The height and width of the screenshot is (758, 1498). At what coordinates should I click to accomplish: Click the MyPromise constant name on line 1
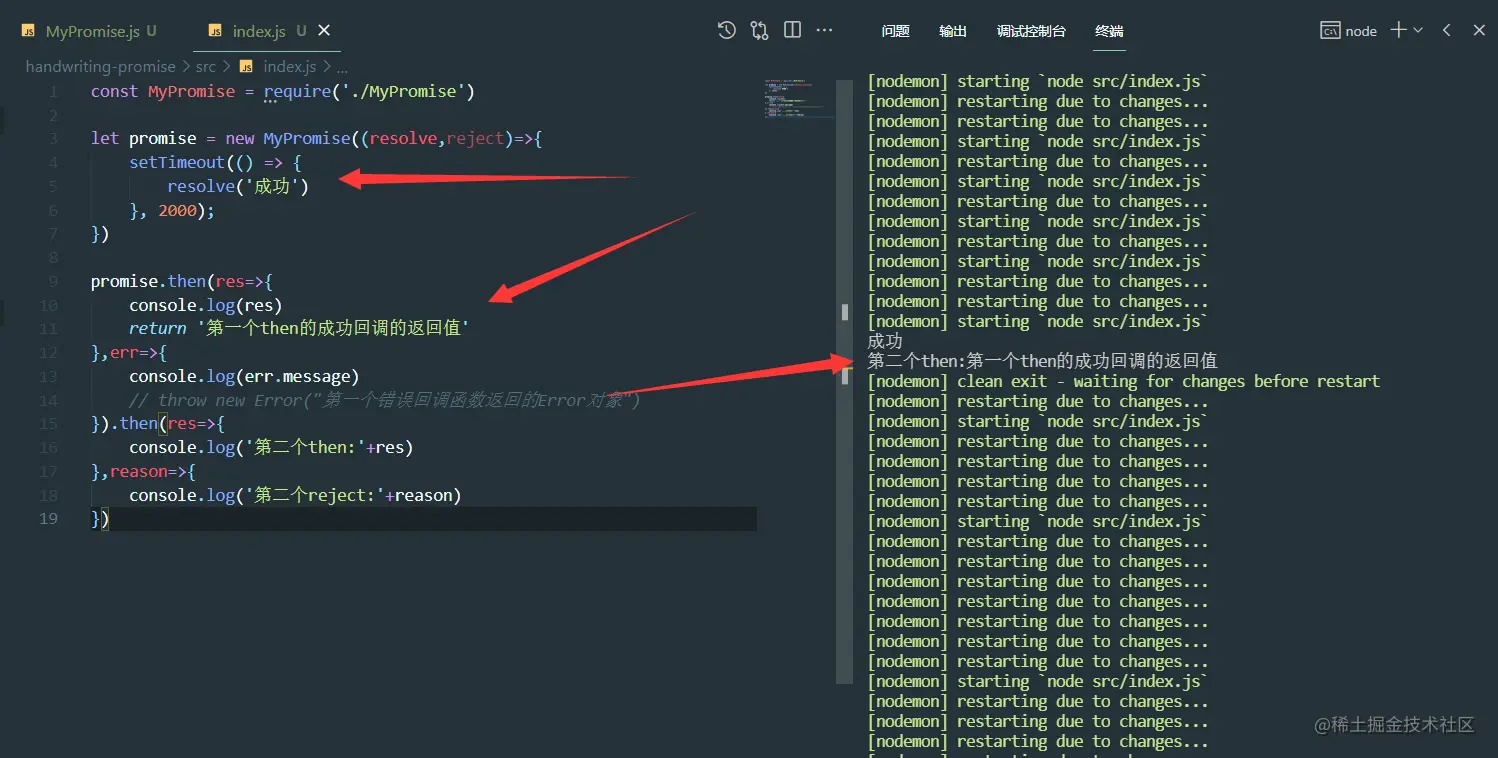click(x=192, y=91)
